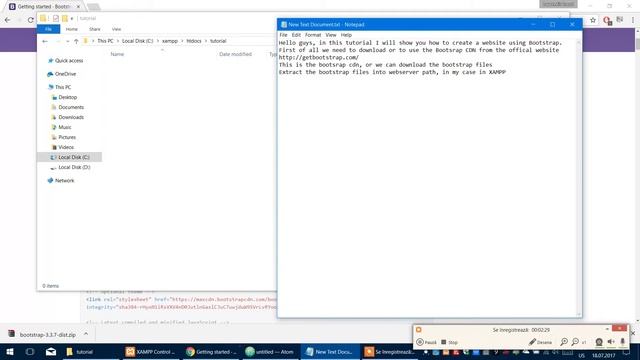Open the Home tab in File Explorer

click(x=71, y=29)
